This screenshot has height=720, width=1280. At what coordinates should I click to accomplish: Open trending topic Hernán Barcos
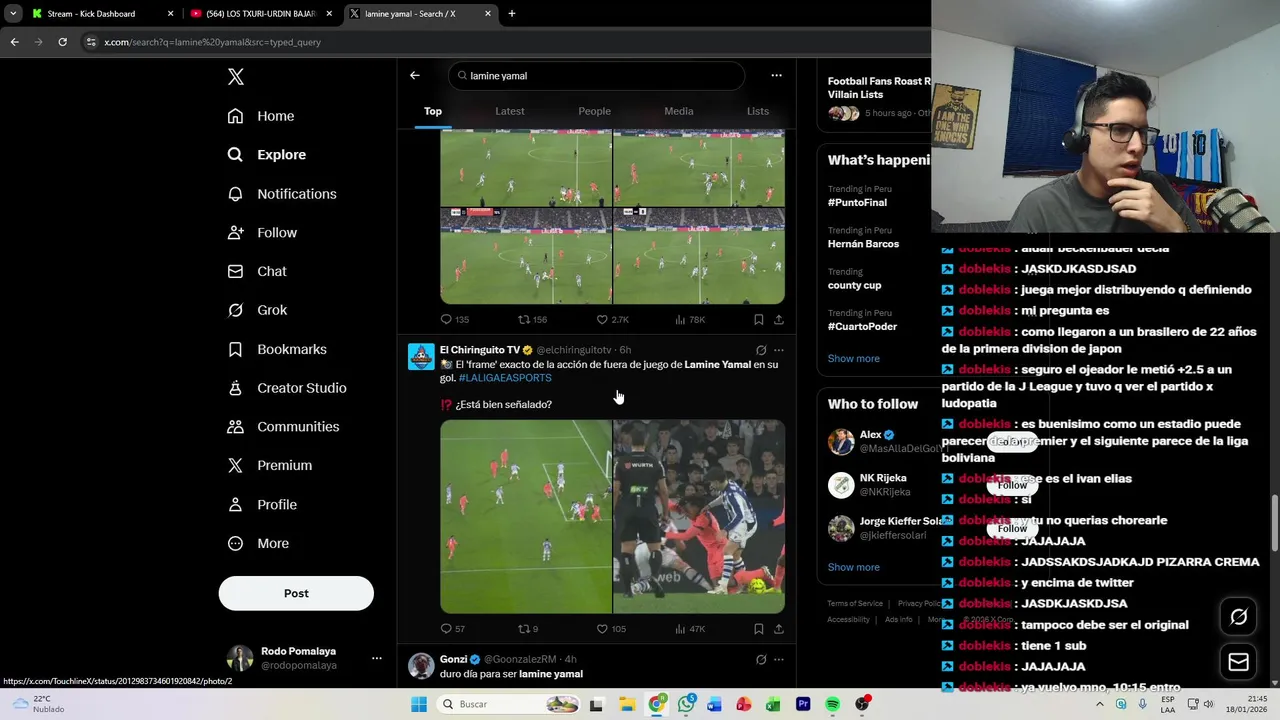point(863,244)
